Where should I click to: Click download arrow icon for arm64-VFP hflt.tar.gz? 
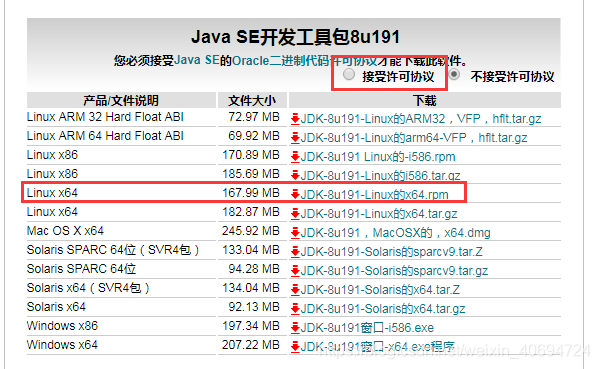295,138
